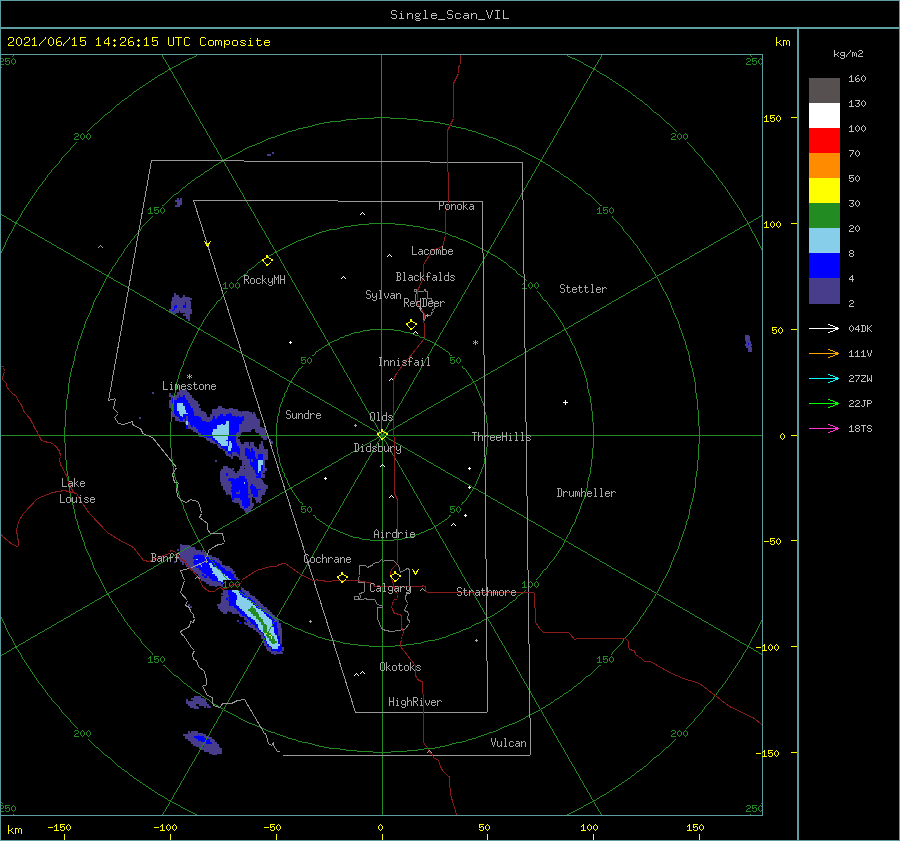Click the ThreeHills map label
This screenshot has width=900, height=841.
tap(502, 437)
